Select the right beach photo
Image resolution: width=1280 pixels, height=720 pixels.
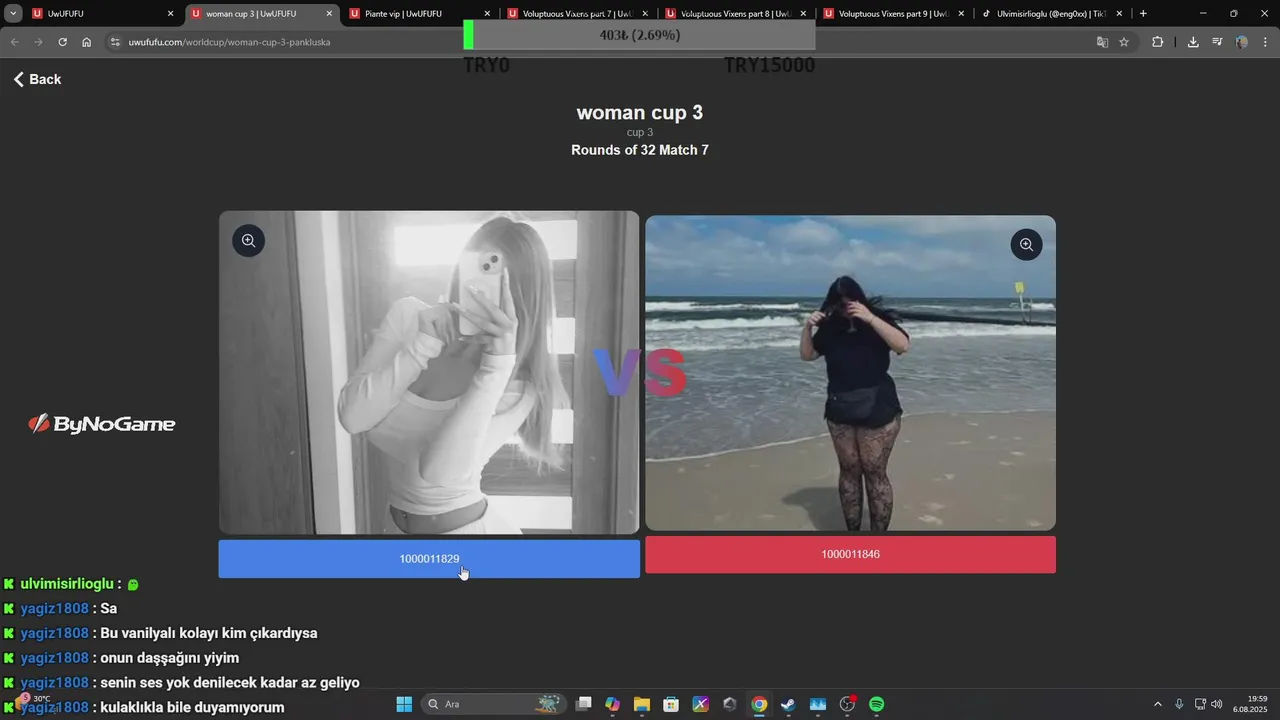click(x=850, y=373)
